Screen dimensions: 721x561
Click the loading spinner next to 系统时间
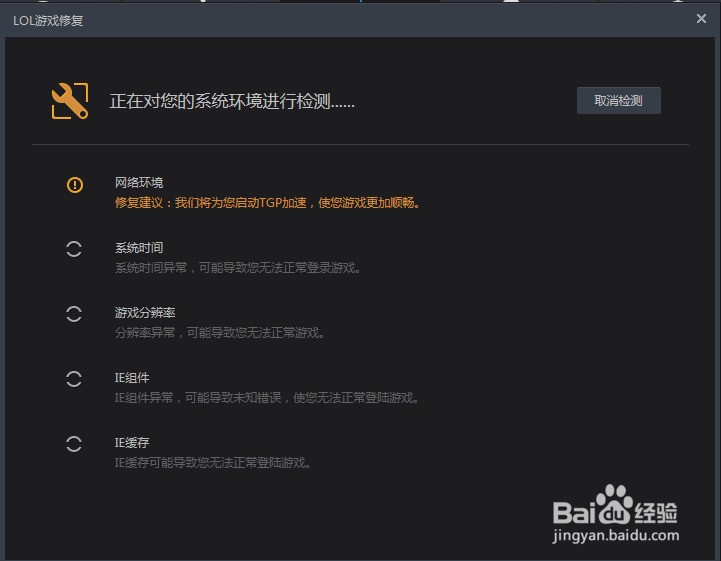[x=74, y=249]
